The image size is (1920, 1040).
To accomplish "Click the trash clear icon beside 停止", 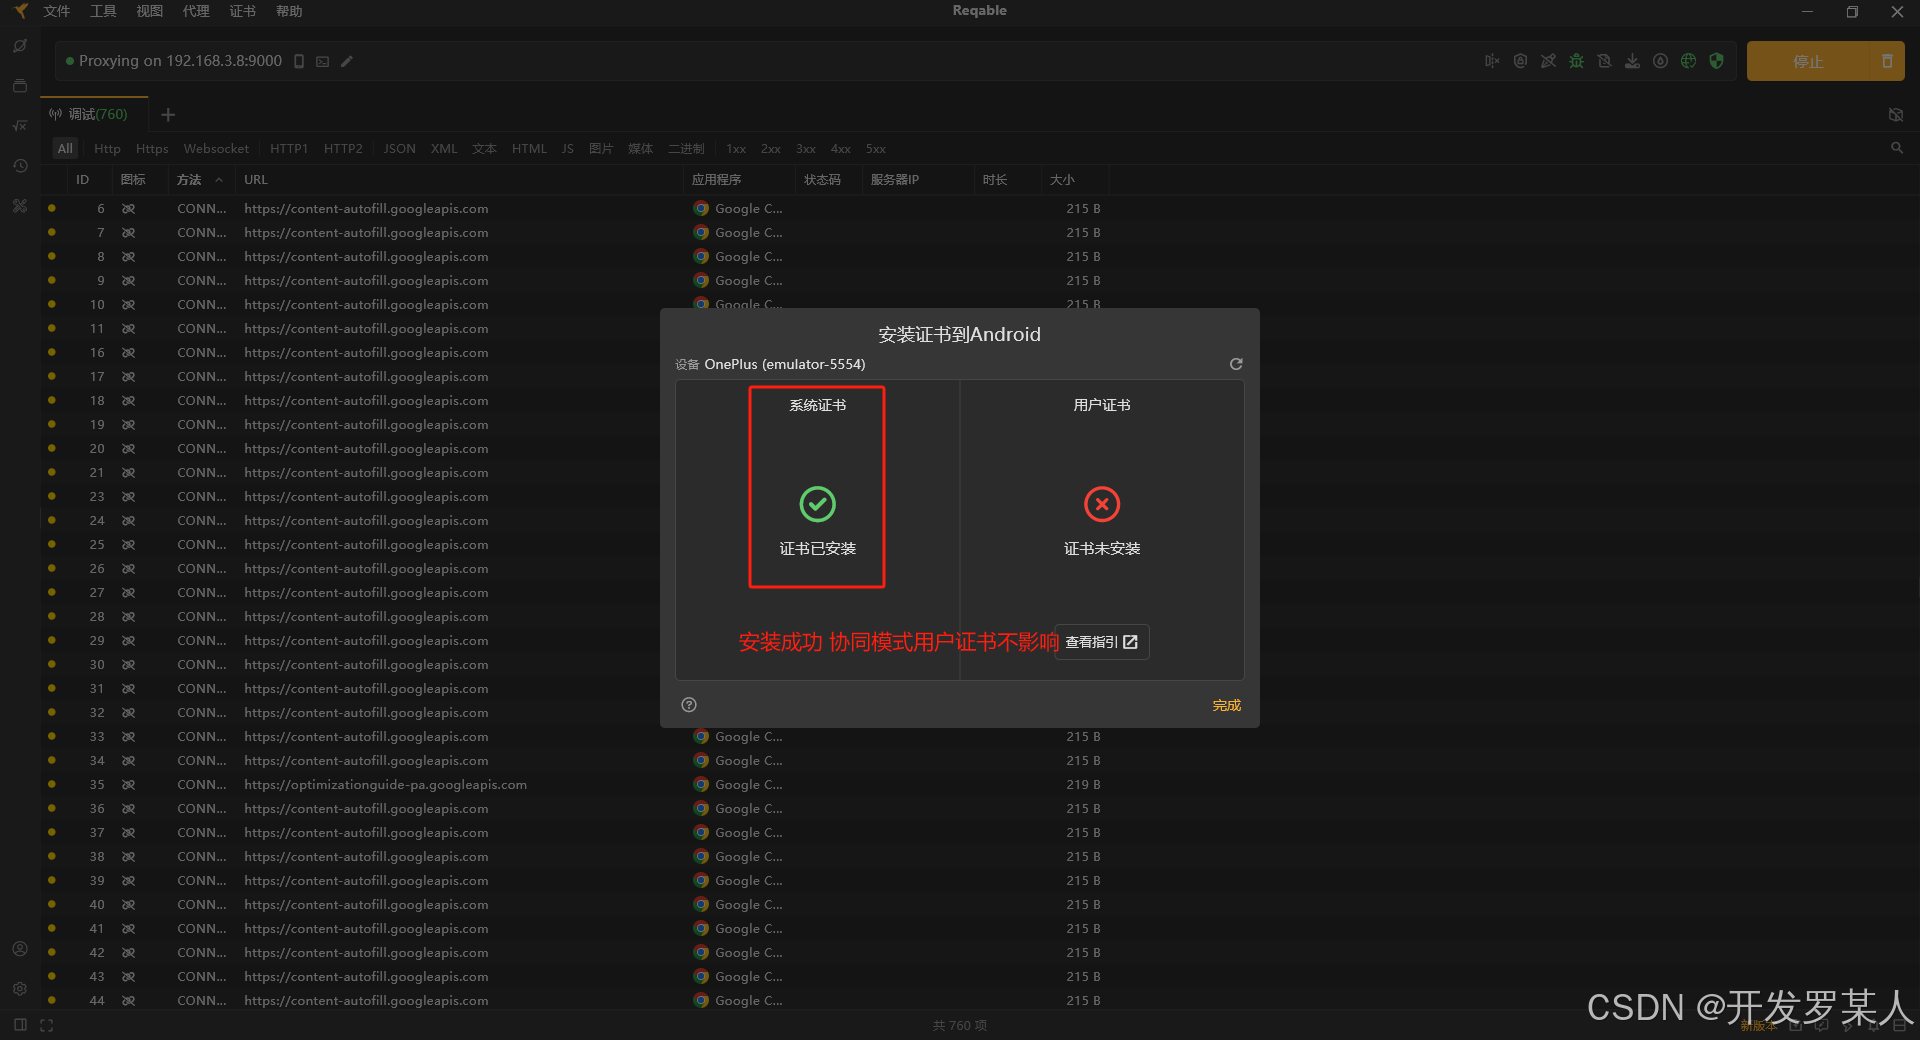I will [x=1887, y=61].
